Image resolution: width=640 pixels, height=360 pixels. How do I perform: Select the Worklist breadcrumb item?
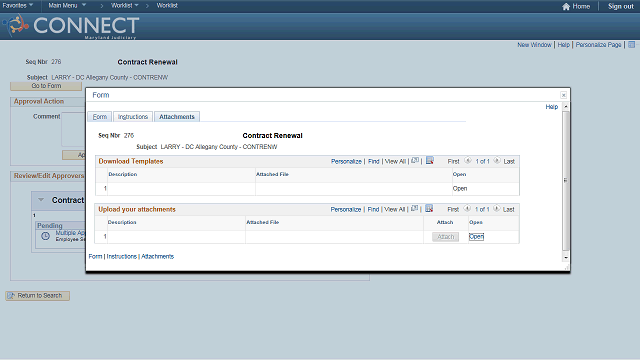click(x=167, y=5)
